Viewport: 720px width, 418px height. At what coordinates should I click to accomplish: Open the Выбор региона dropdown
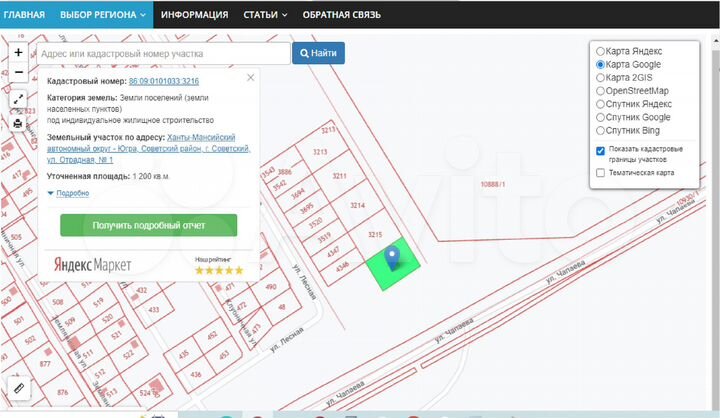[x=104, y=15]
